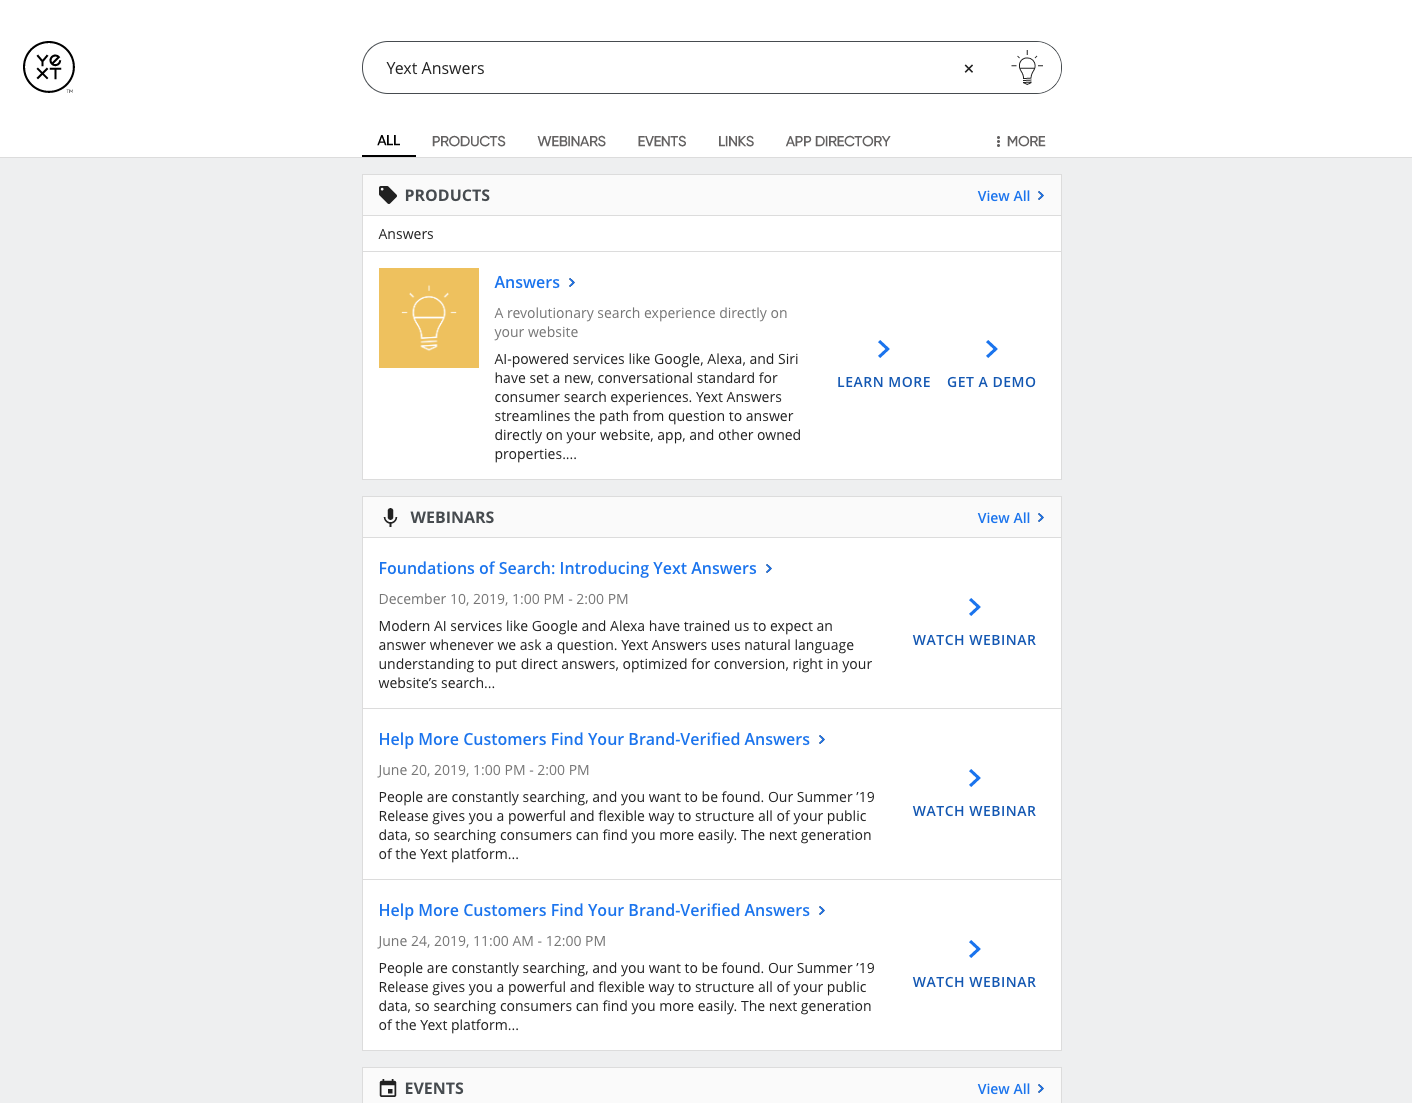Click the calendar icon beside EVENTS heading
Screen dimensions: 1412x1103
(x=388, y=1088)
